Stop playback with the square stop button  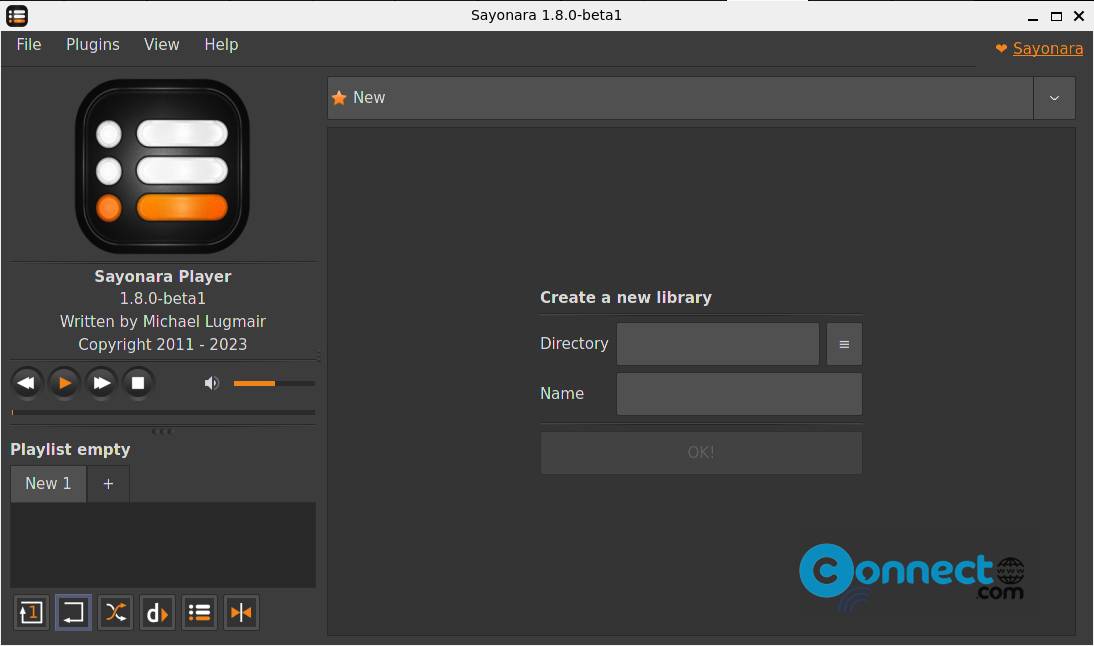138,383
